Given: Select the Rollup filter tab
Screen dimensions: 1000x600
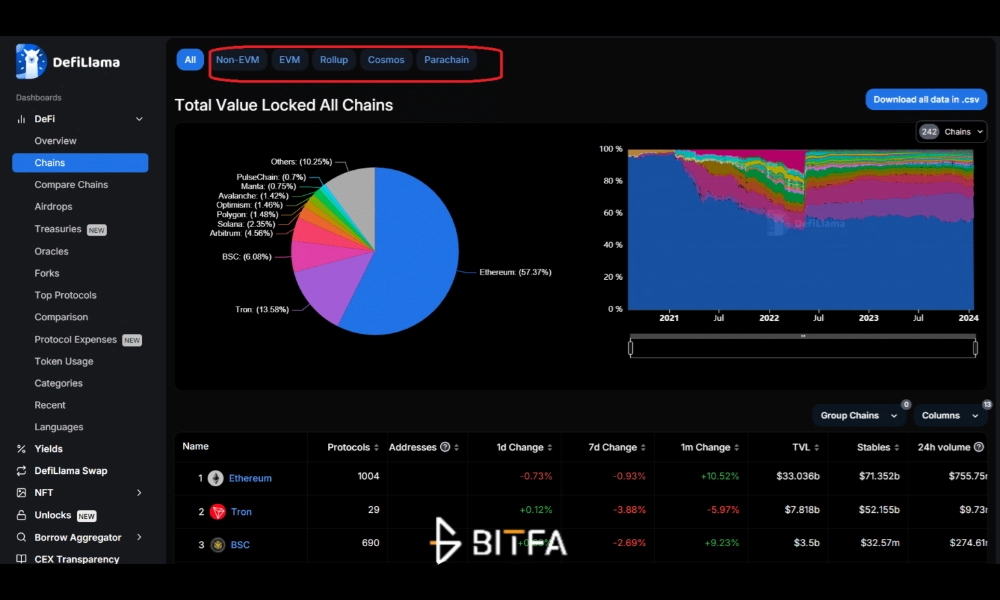Looking at the screenshot, I should tap(334, 60).
